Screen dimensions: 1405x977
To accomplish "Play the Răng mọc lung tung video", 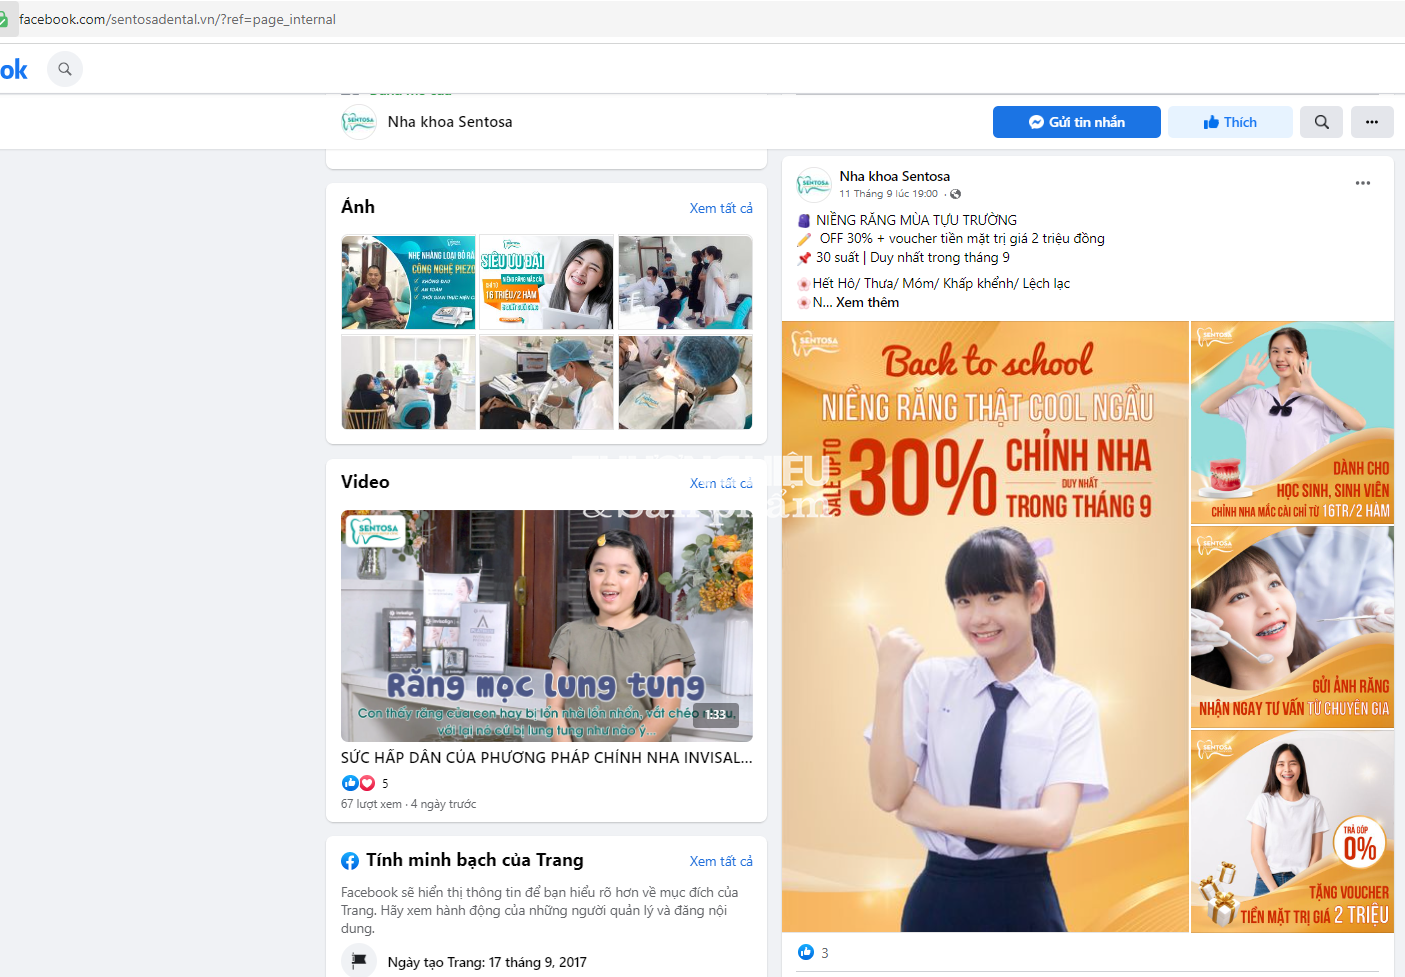I will pos(546,625).
